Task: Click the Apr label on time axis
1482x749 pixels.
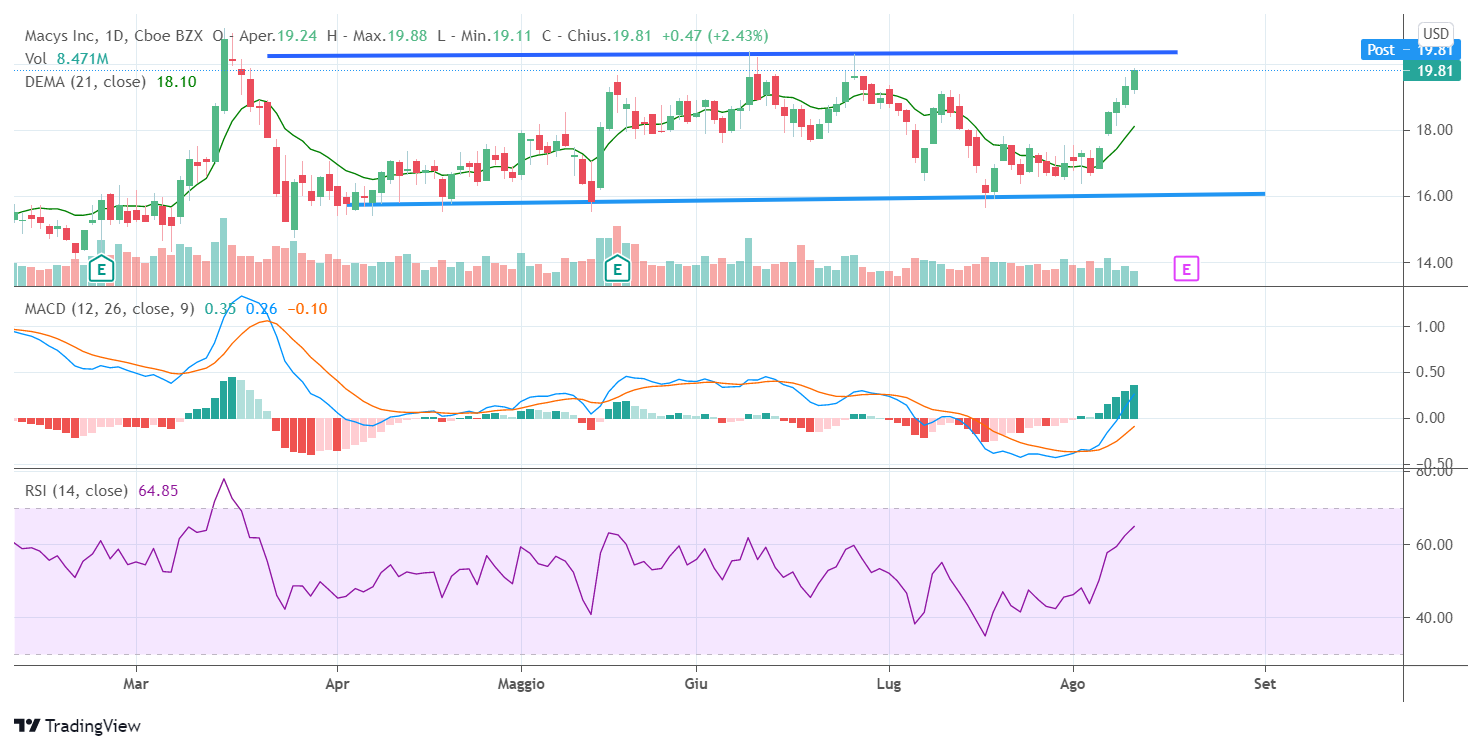Action: tap(337, 685)
